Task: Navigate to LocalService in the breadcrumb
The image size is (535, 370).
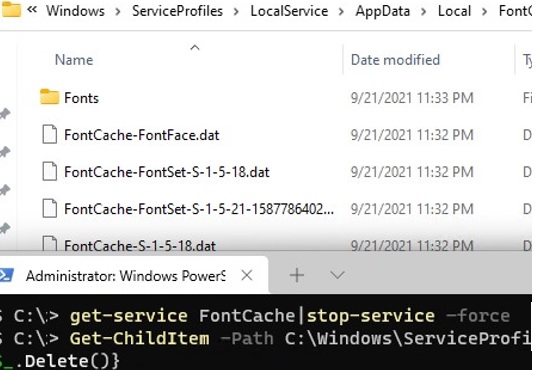Action: click(289, 11)
